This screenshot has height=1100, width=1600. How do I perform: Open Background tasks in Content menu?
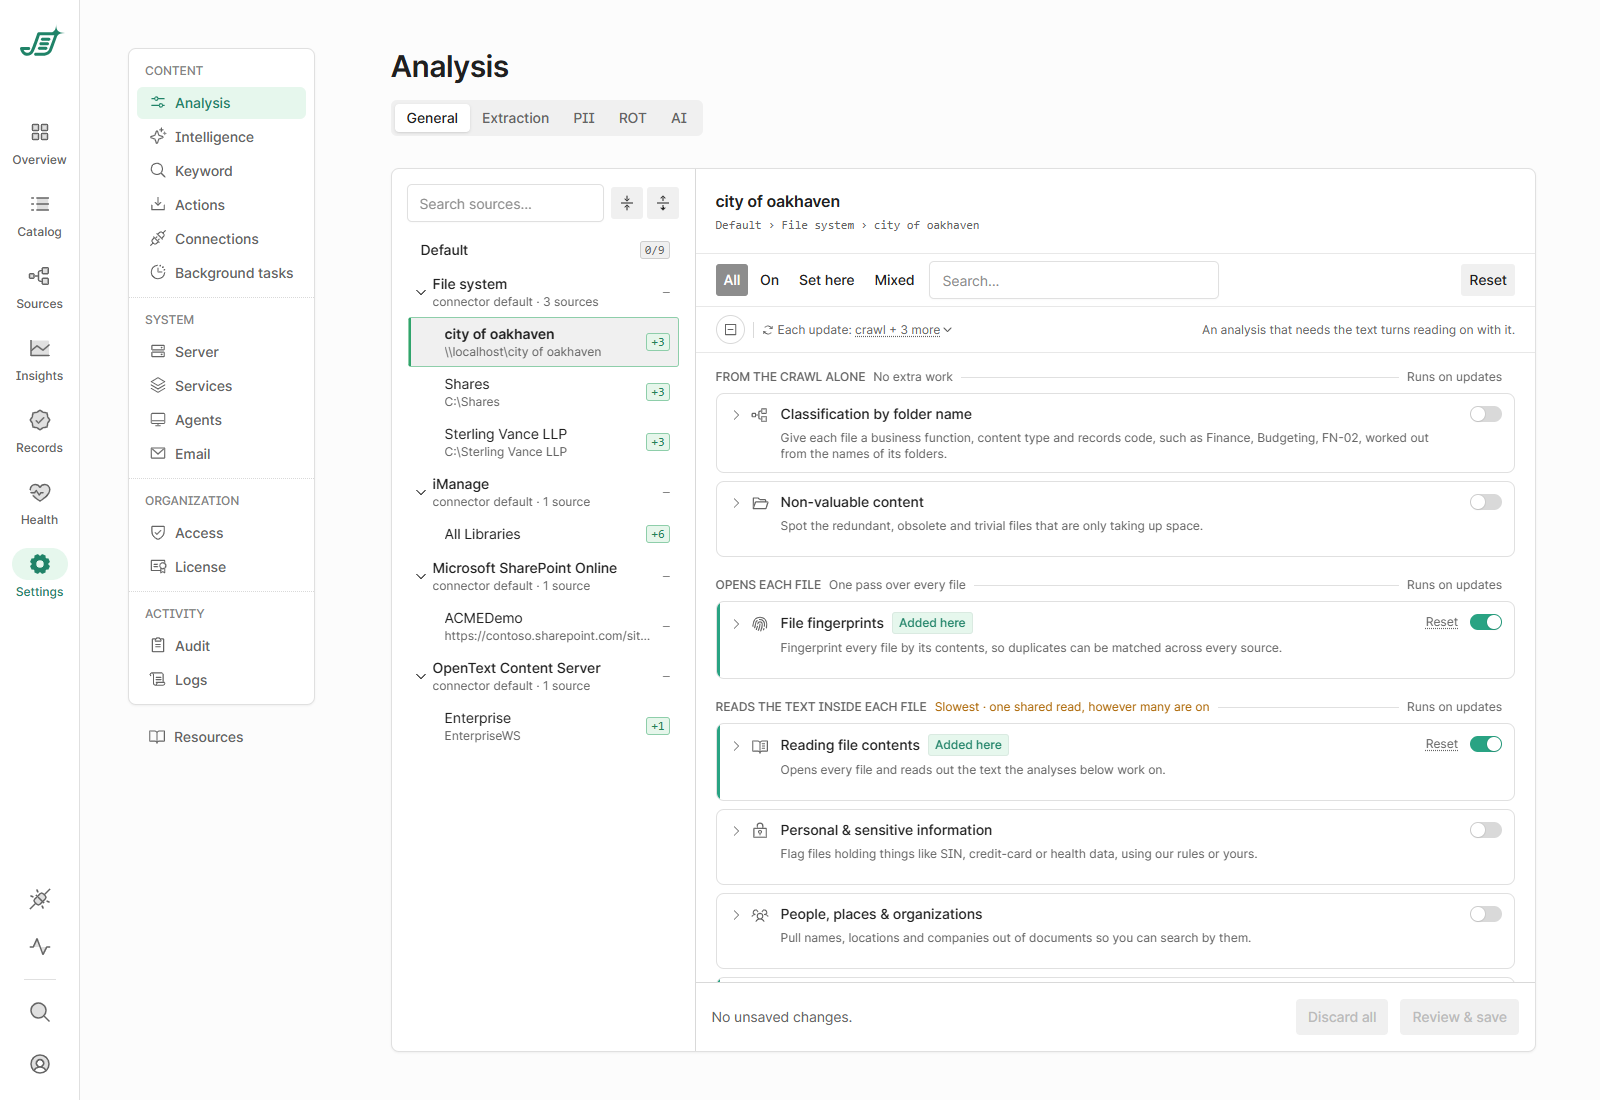click(x=221, y=273)
